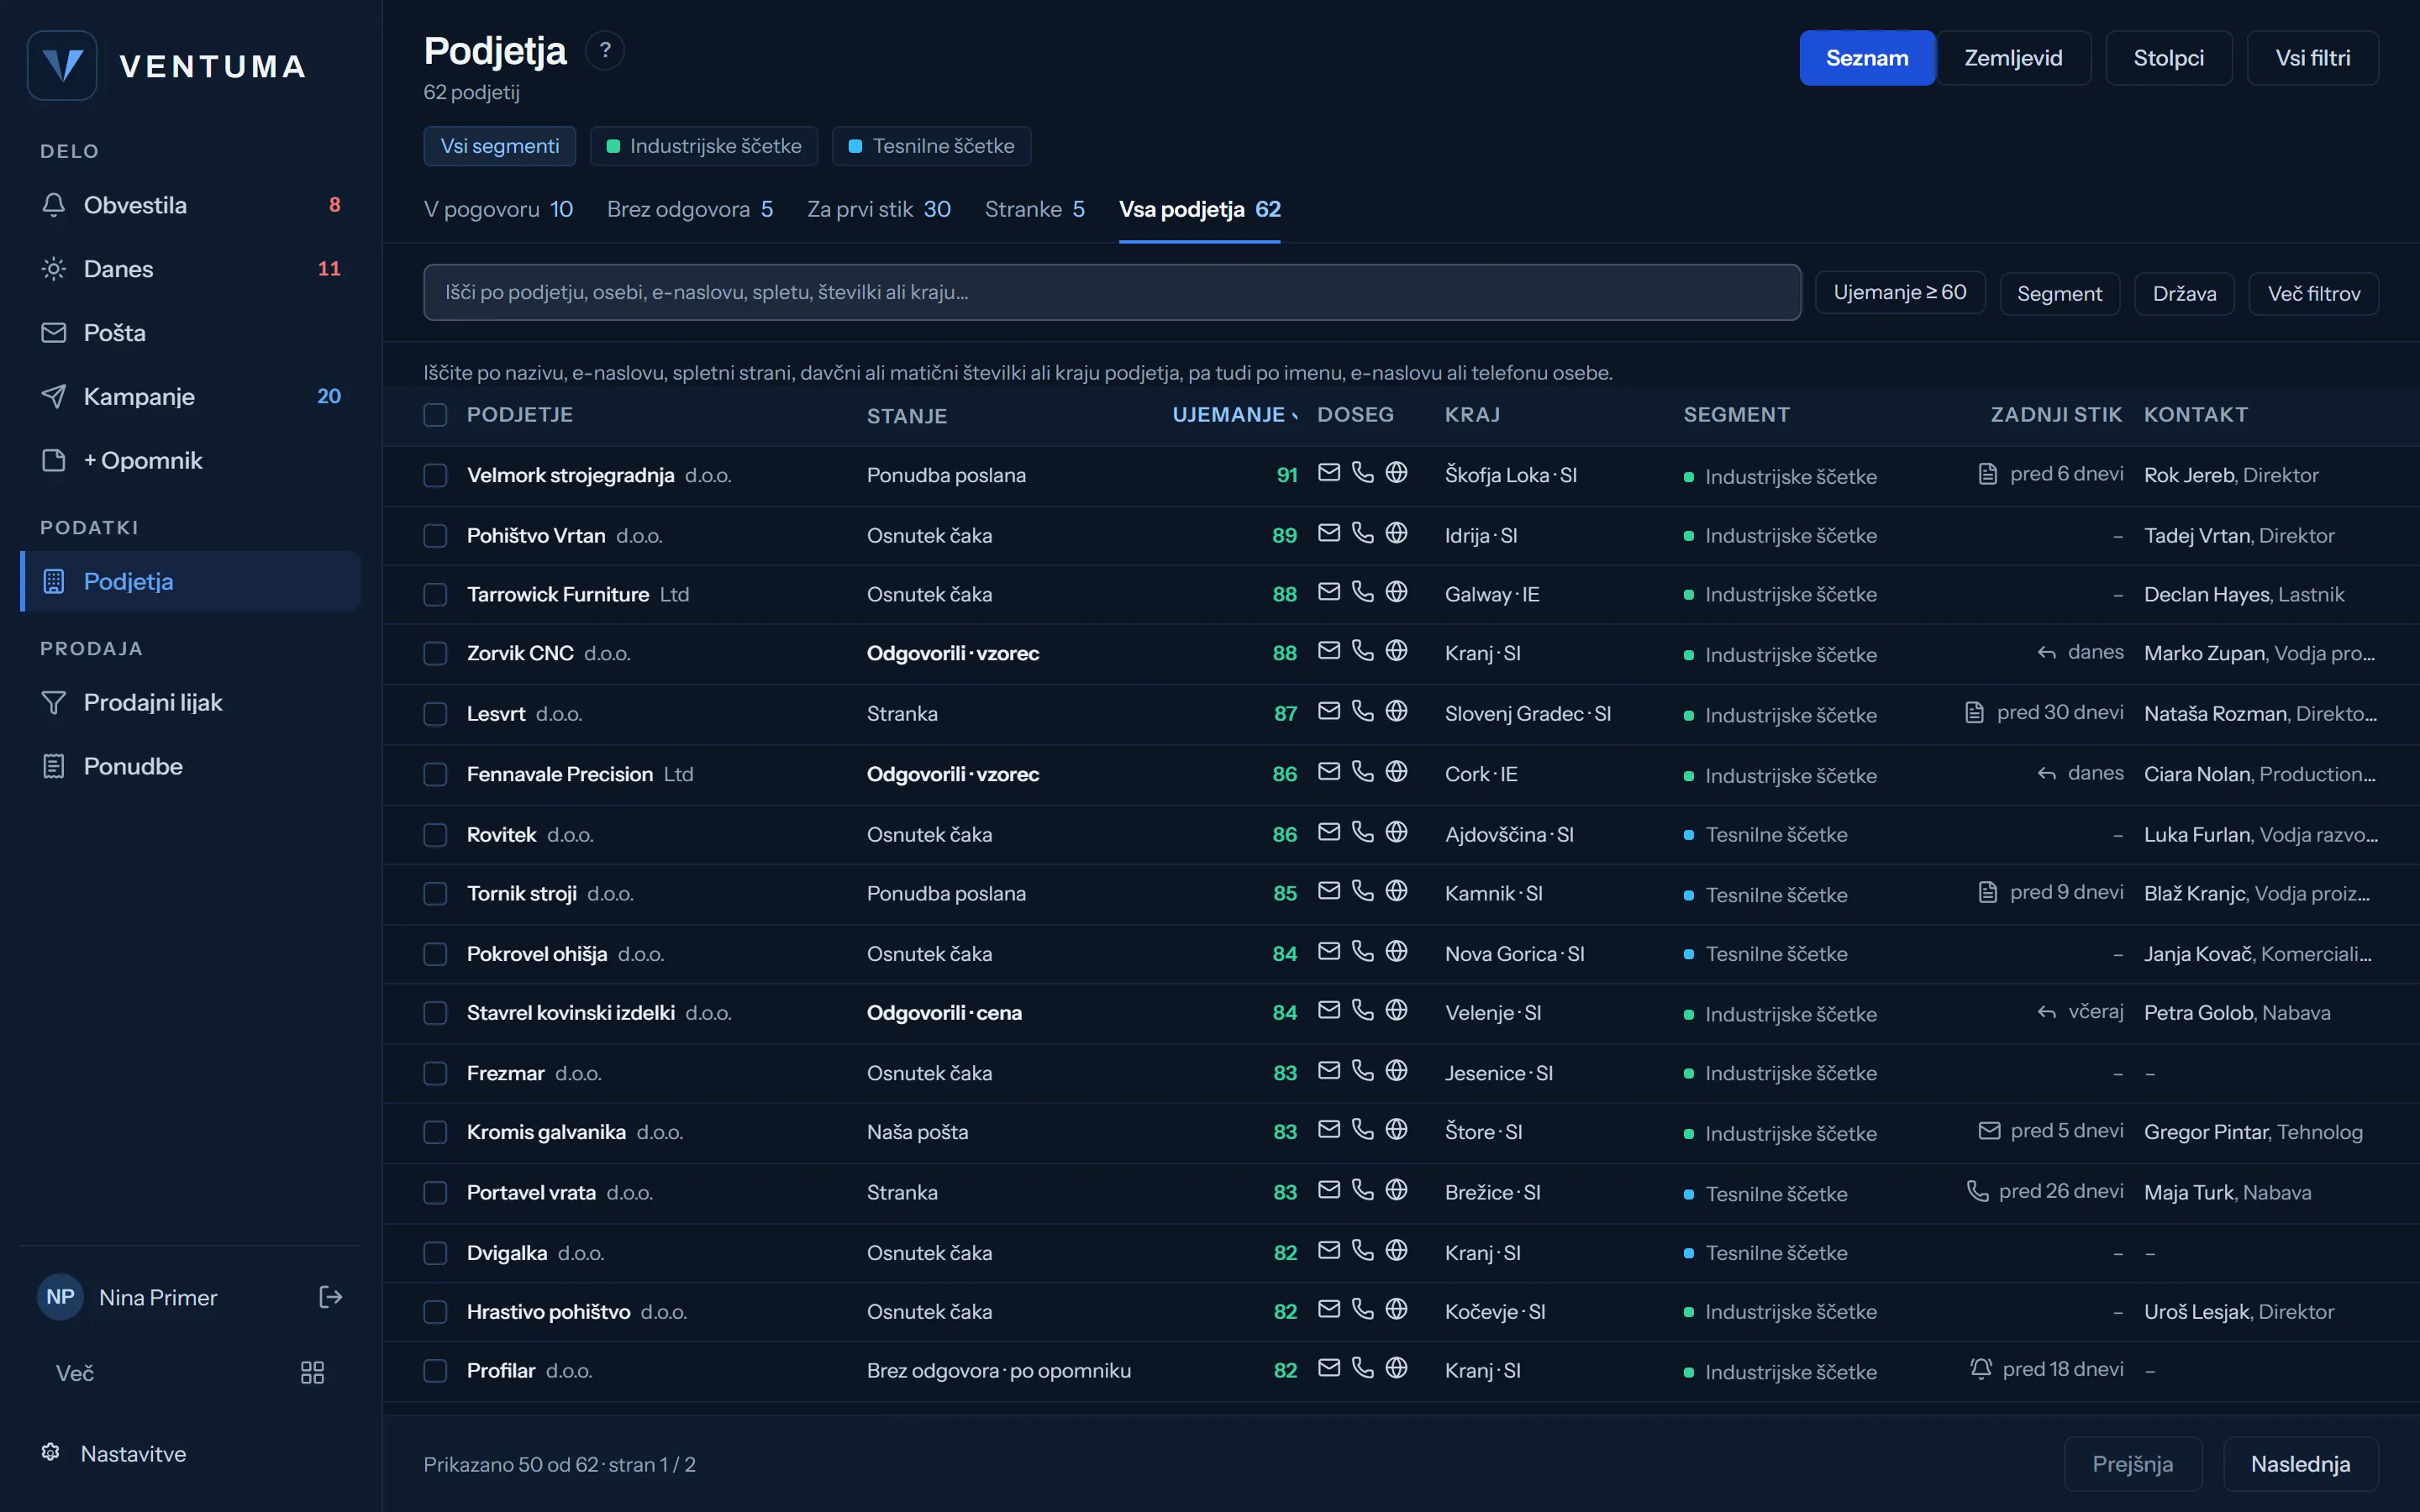This screenshot has height=1512, width=2420.
Task: Click the phone icon in Kromis galvanika row
Action: 1362,1129
